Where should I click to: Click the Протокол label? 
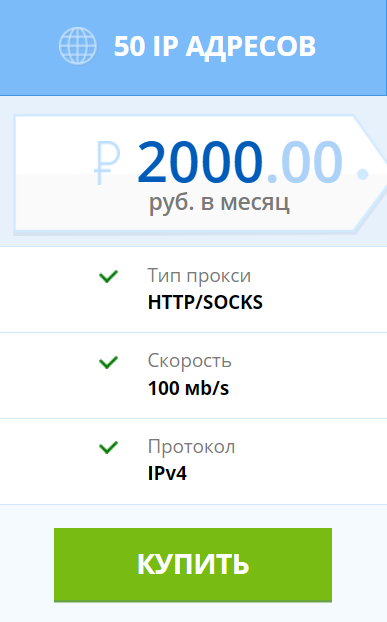pyautogui.click(x=192, y=447)
